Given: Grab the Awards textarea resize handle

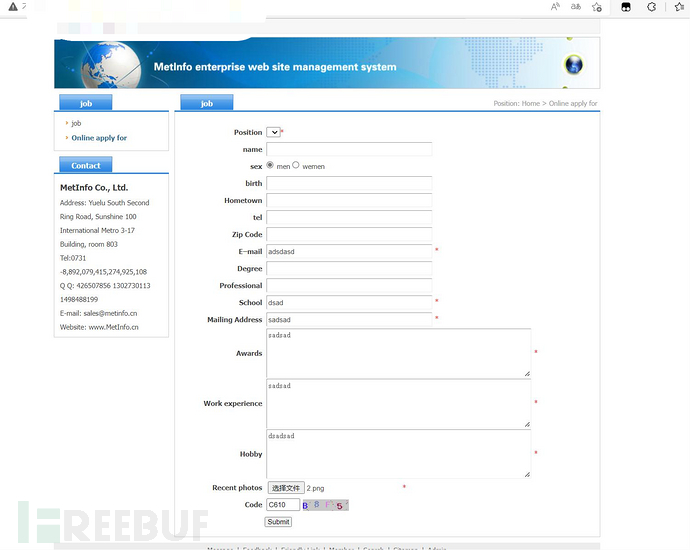Looking at the screenshot, I should coord(527,374).
